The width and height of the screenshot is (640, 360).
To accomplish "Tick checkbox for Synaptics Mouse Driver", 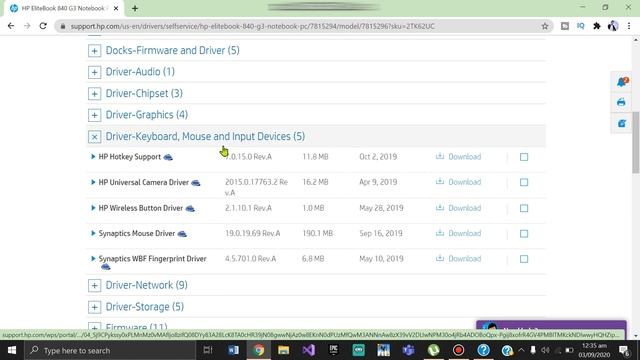I will [524, 233].
